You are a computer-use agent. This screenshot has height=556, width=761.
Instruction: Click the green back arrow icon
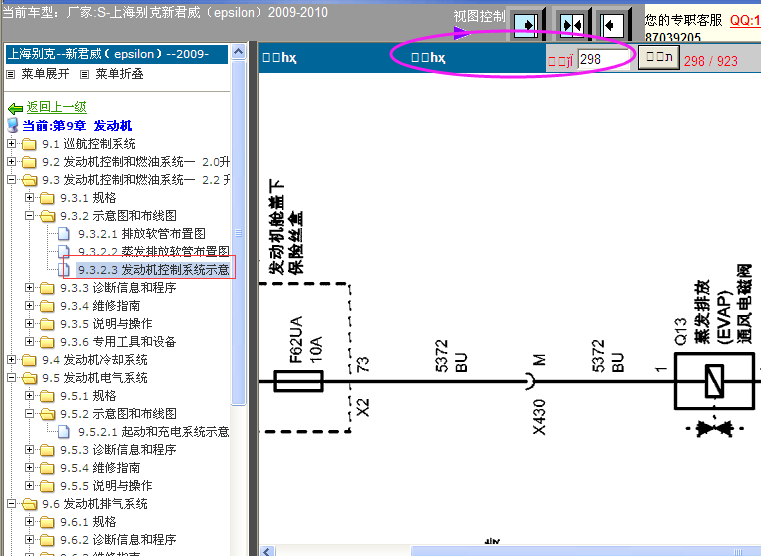coord(16,108)
